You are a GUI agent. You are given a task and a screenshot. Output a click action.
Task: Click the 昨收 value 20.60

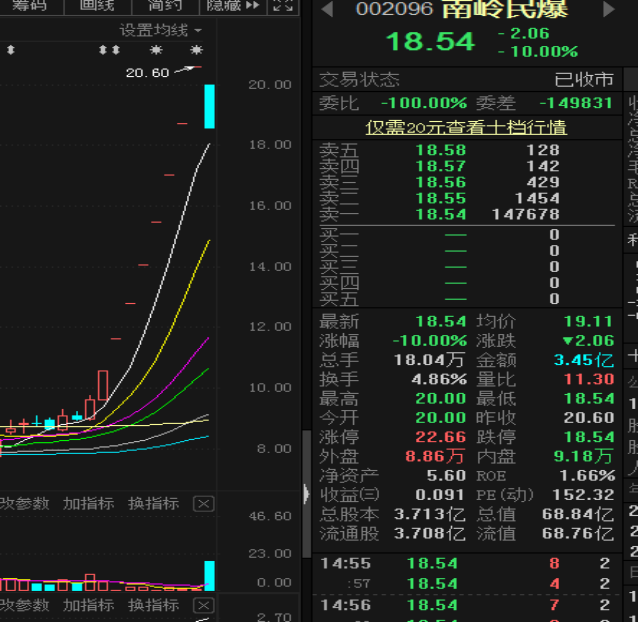588,418
